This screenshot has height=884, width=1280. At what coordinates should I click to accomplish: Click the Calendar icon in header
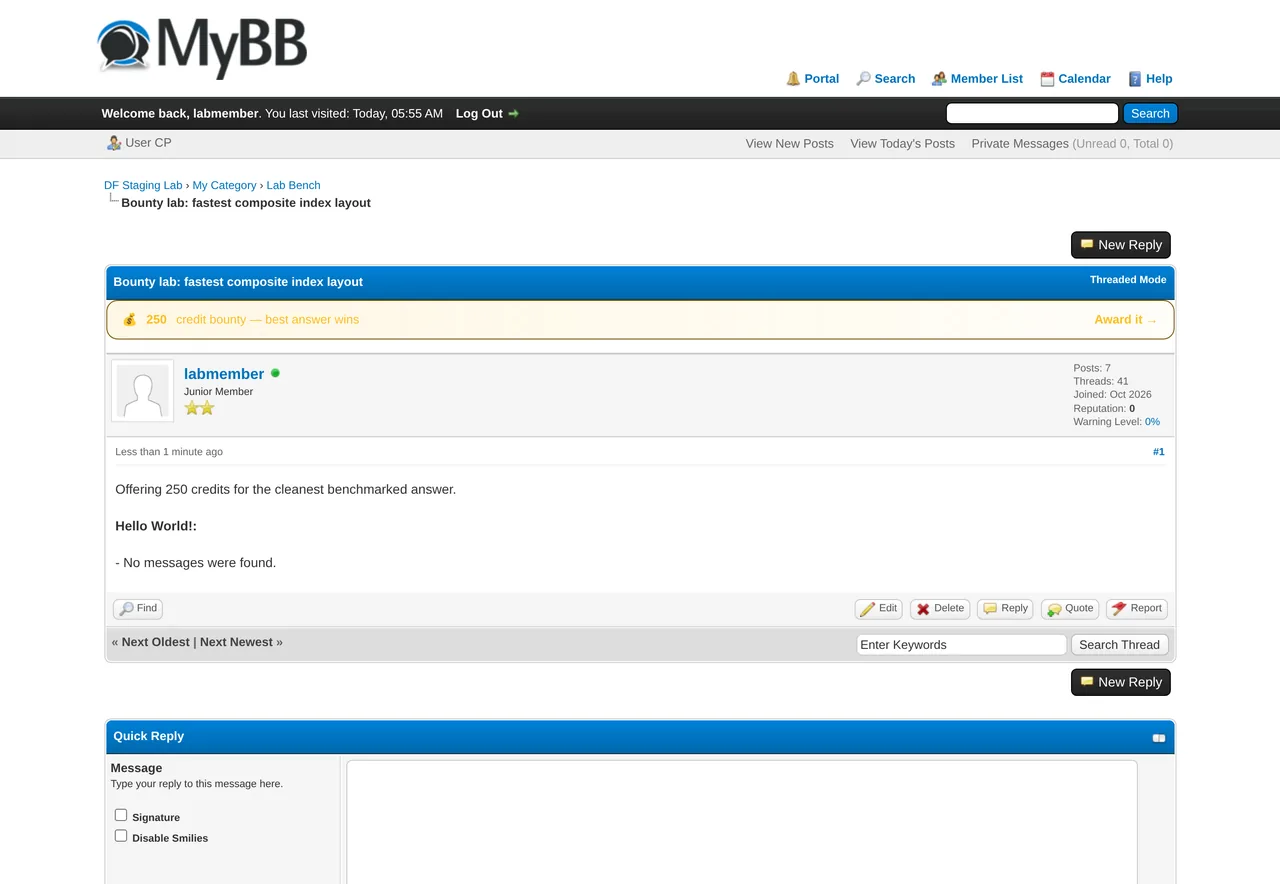click(x=1047, y=79)
